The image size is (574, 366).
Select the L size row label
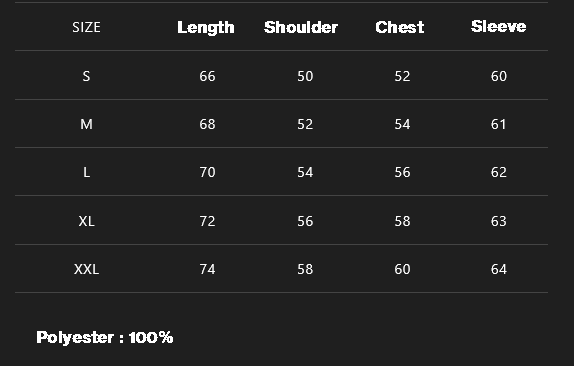click(86, 172)
